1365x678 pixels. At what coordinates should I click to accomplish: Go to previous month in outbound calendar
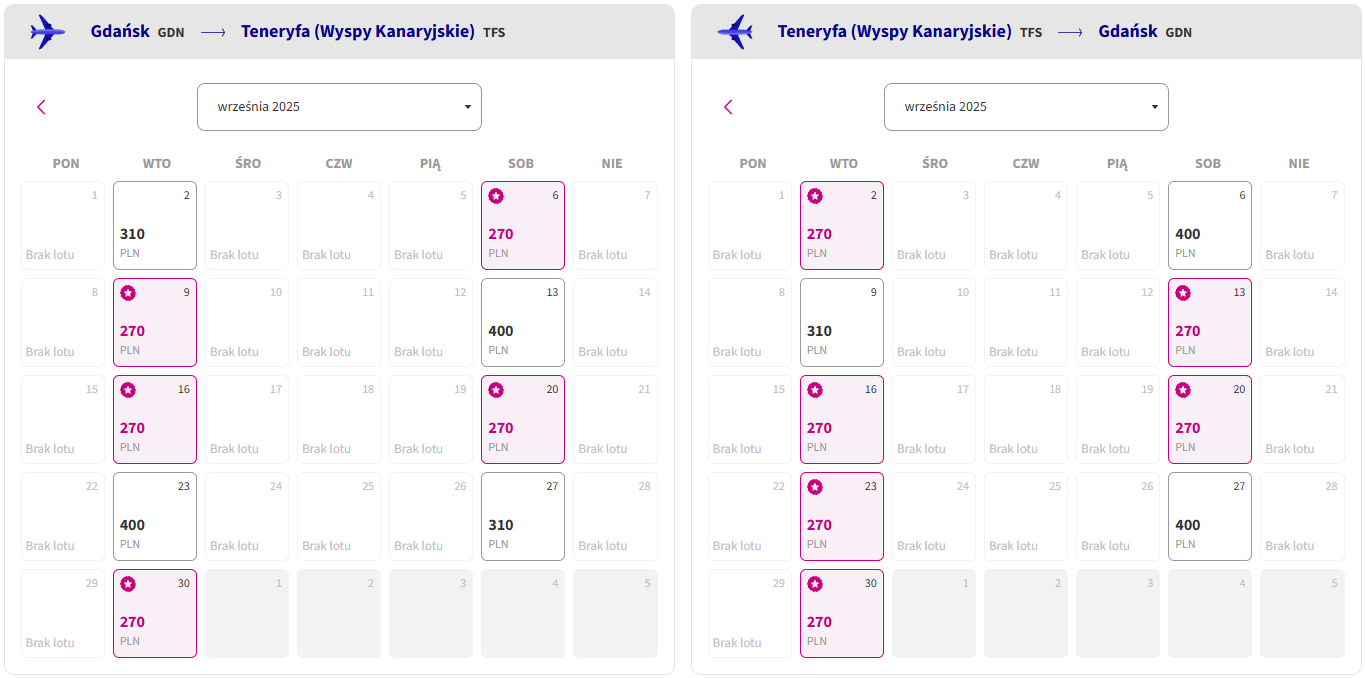41,107
